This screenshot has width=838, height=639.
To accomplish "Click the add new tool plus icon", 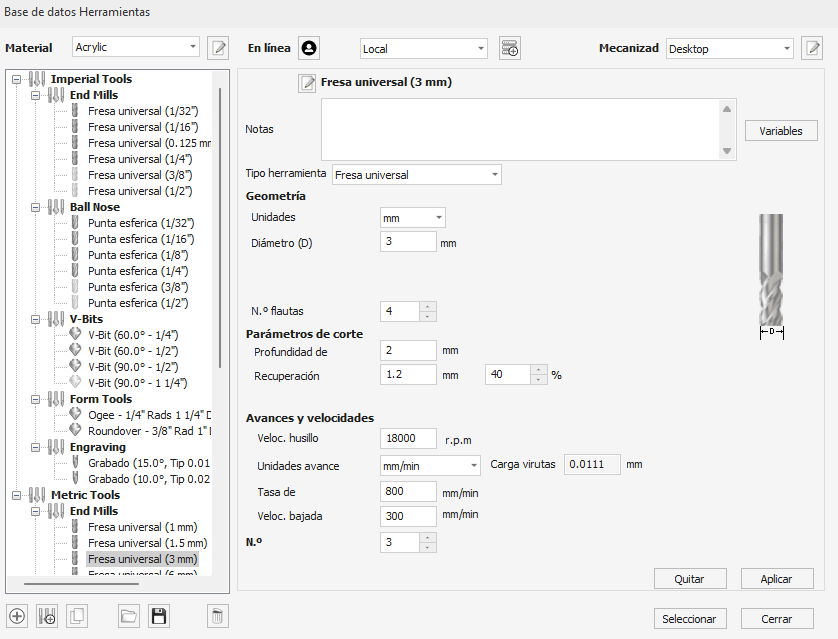I will (17, 617).
